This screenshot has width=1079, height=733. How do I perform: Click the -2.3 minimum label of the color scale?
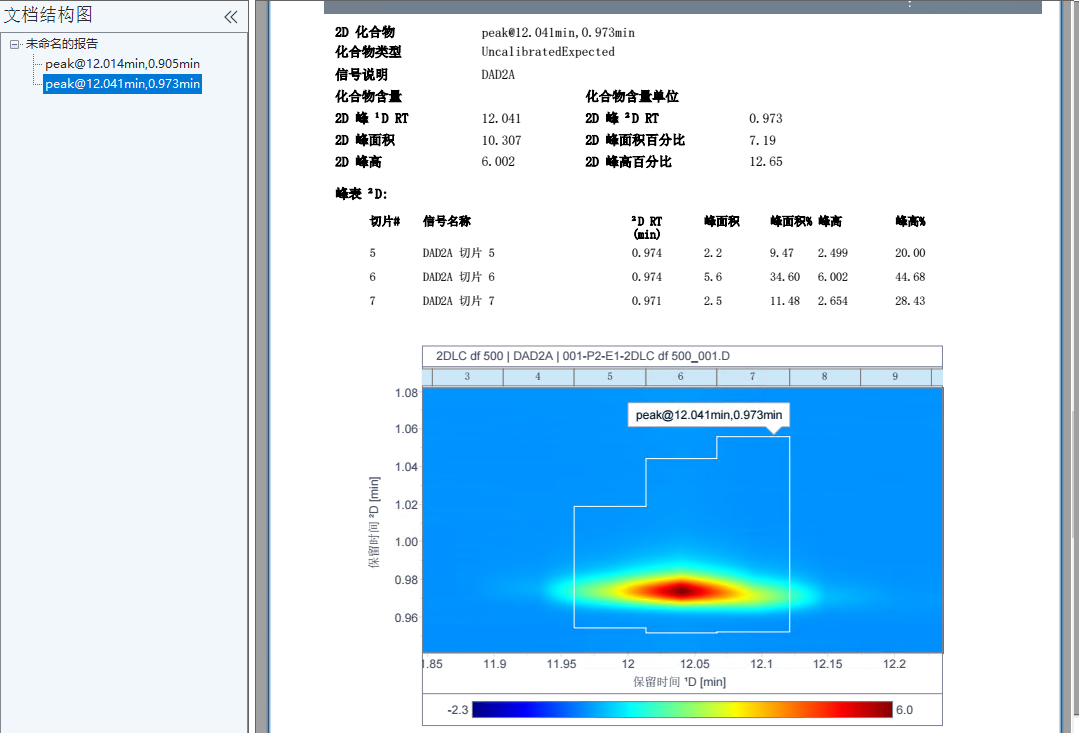[x=458, y=710]
